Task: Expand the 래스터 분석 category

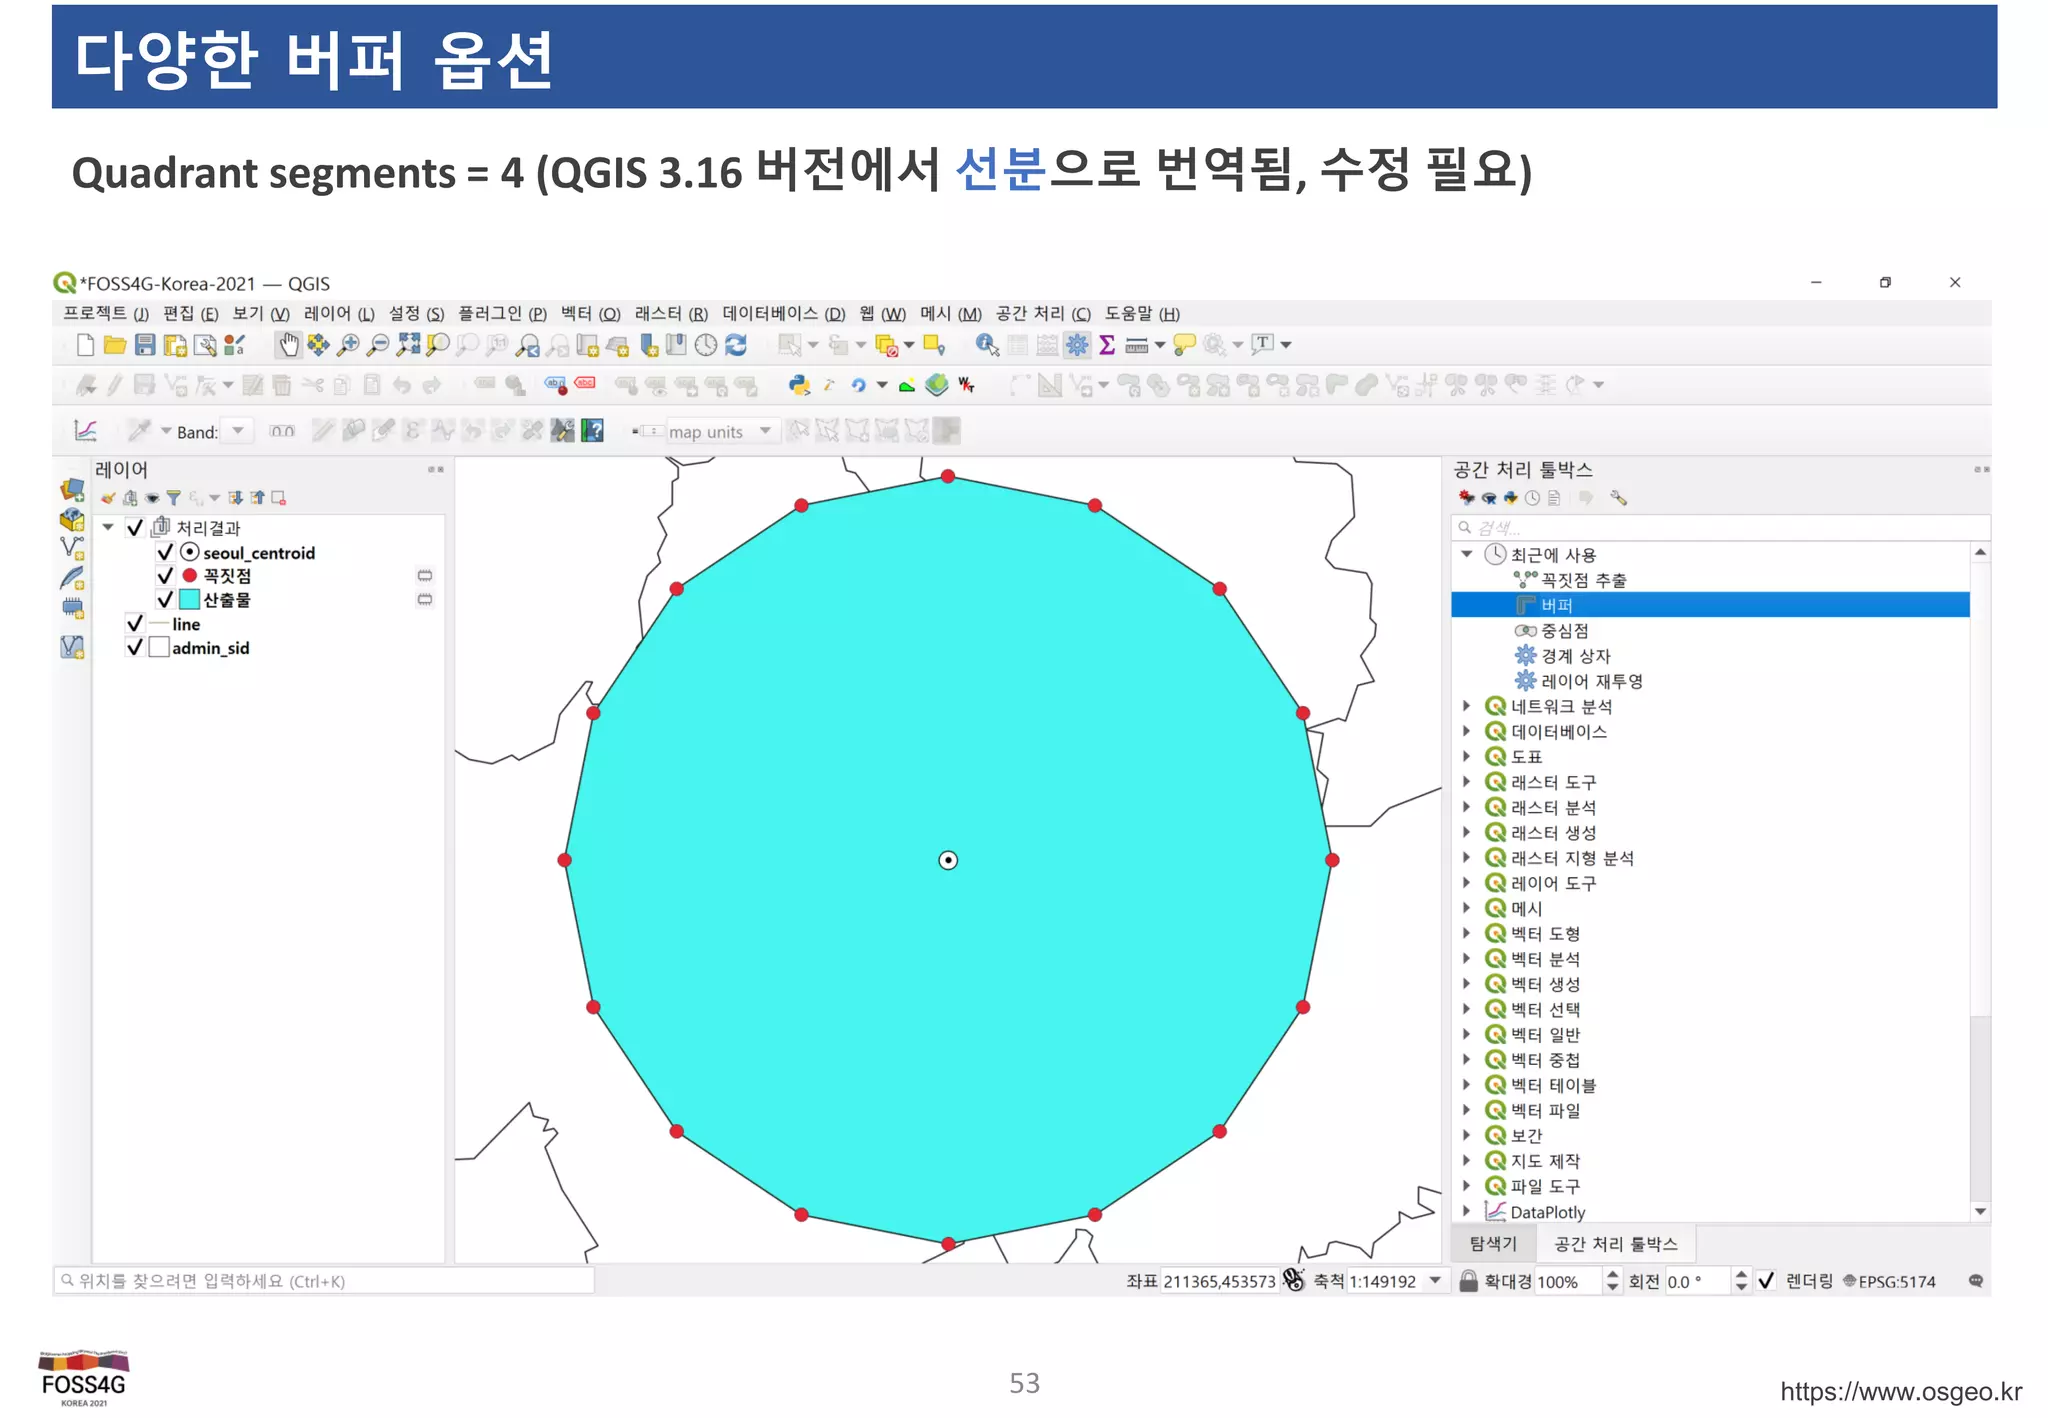Action: tap(1466, 807)
